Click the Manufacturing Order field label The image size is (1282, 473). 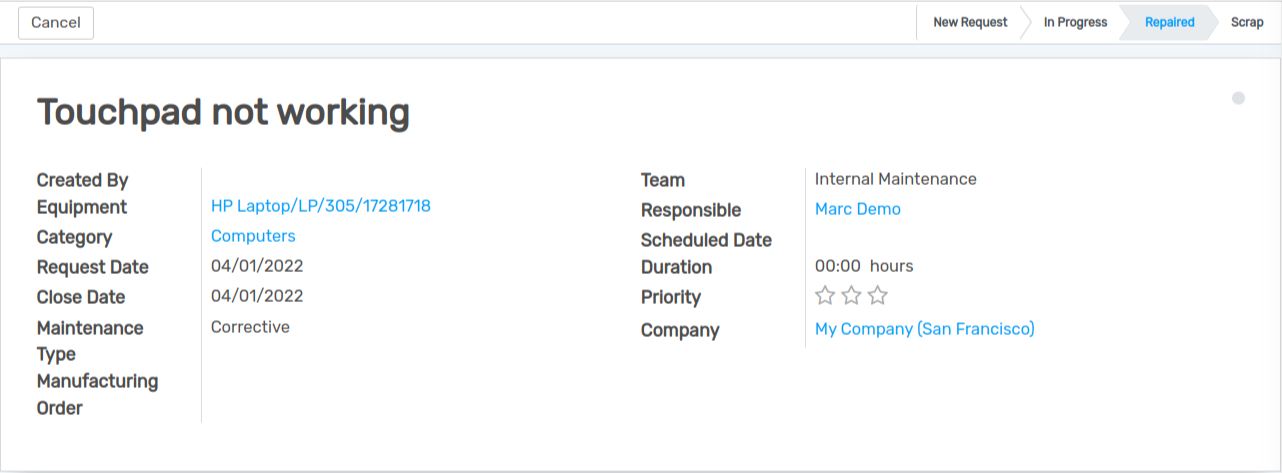tap(97, 394)
